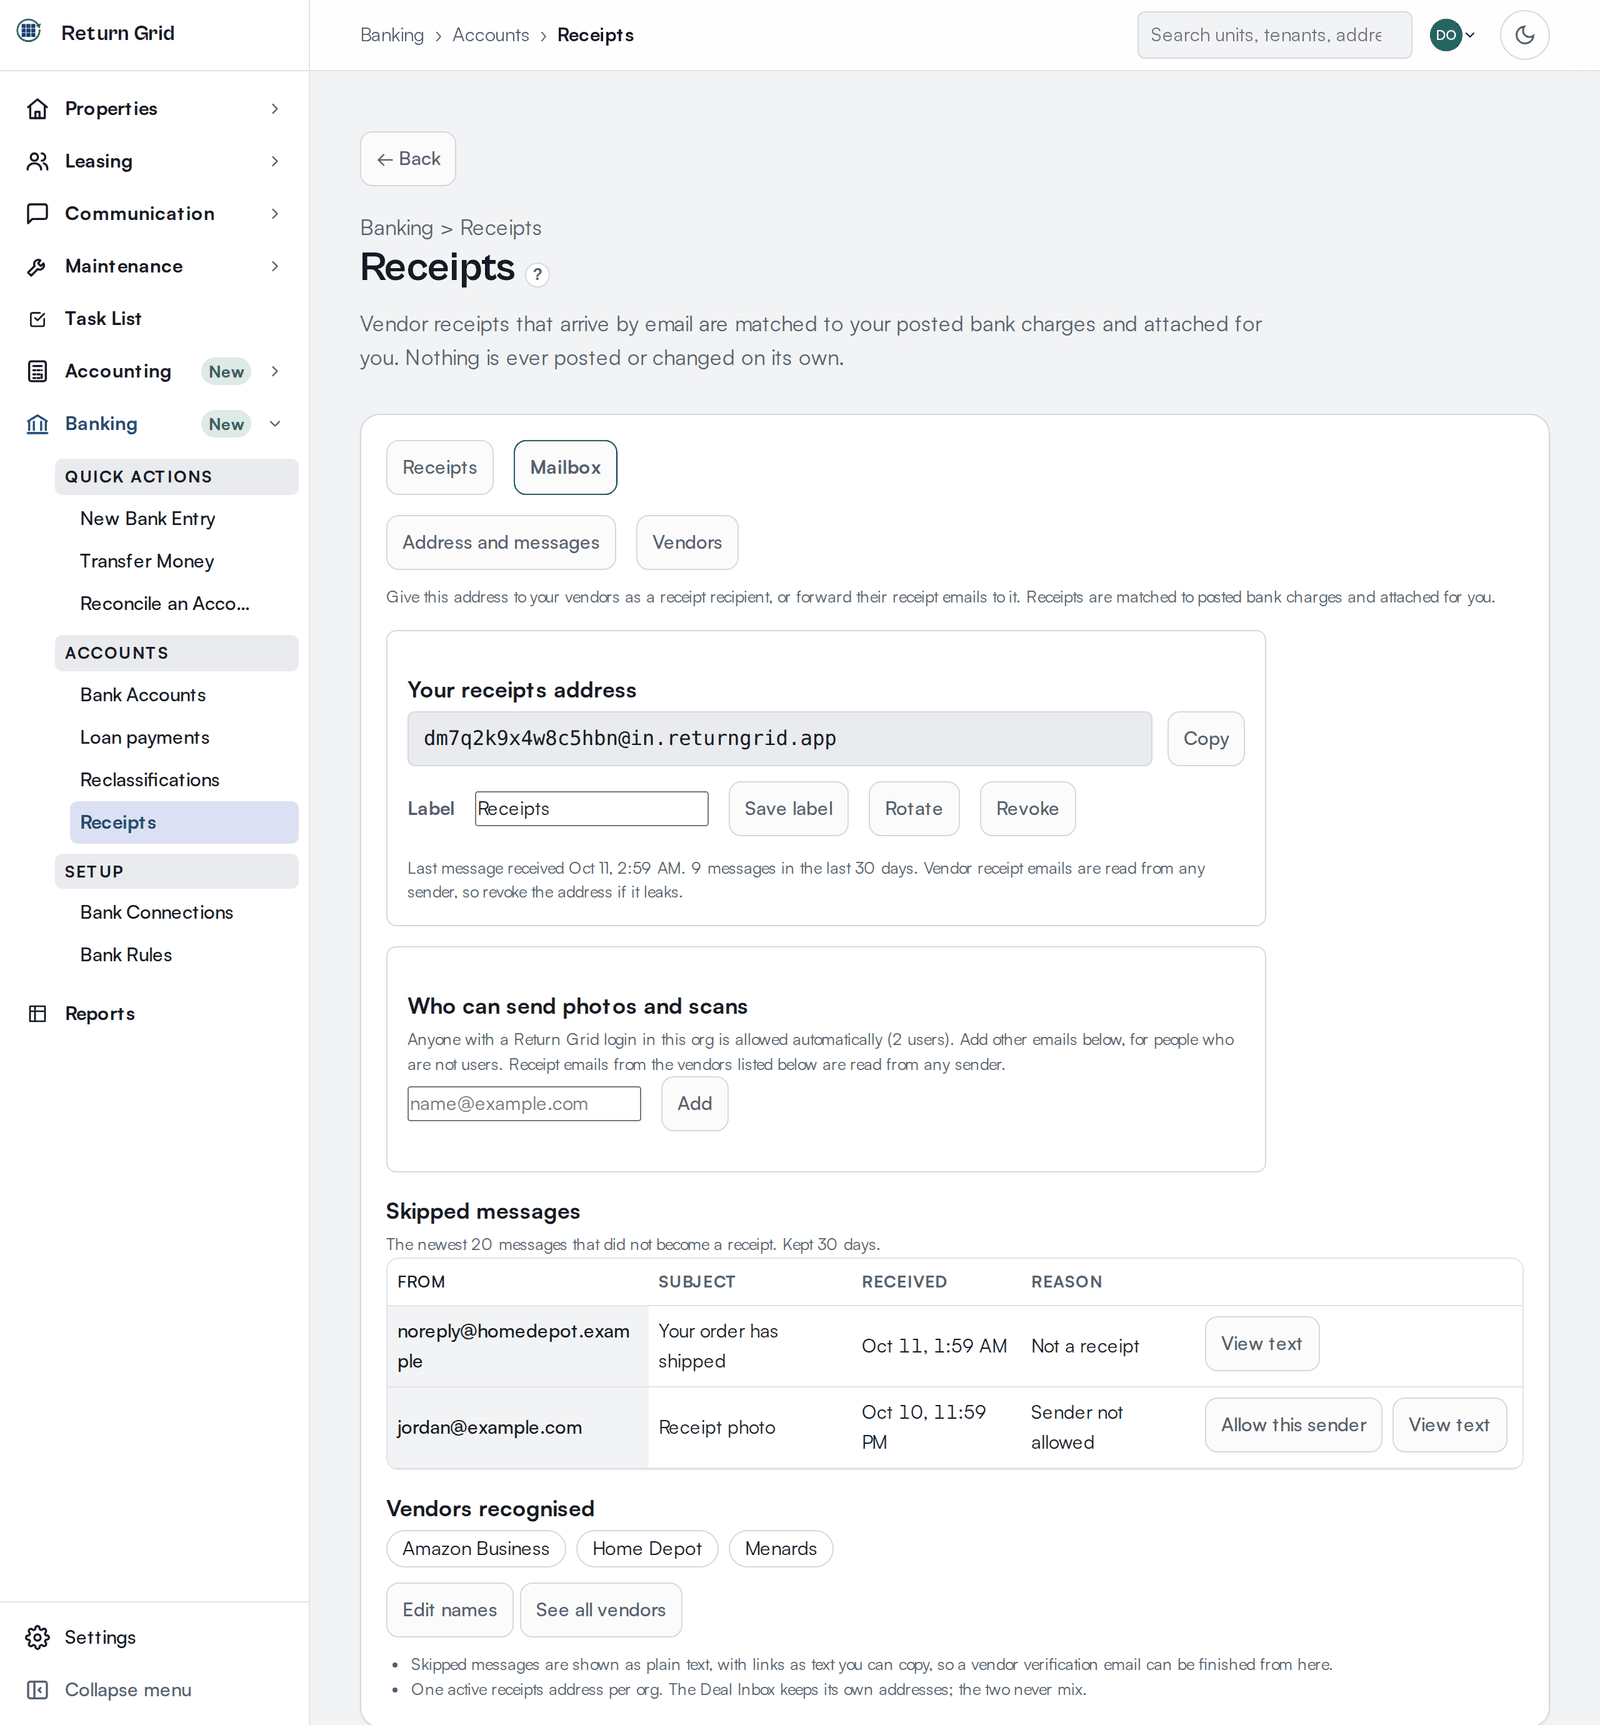Copy the receipts address
Image resolution: width=1600 pixels, height=1725 pixels.
pyautogui.click(x=1206, y=739)
